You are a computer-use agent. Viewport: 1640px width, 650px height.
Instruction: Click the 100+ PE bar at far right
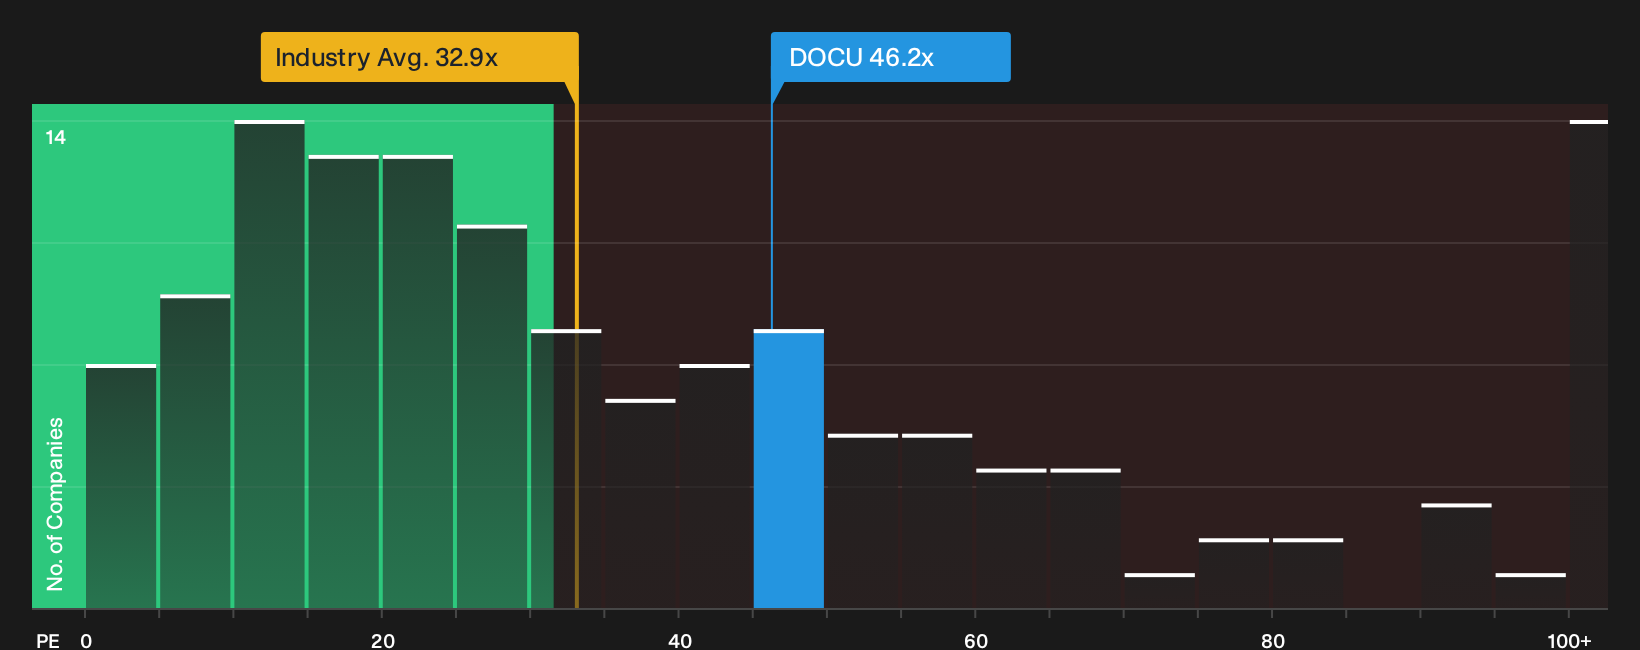pos(1589,364)
